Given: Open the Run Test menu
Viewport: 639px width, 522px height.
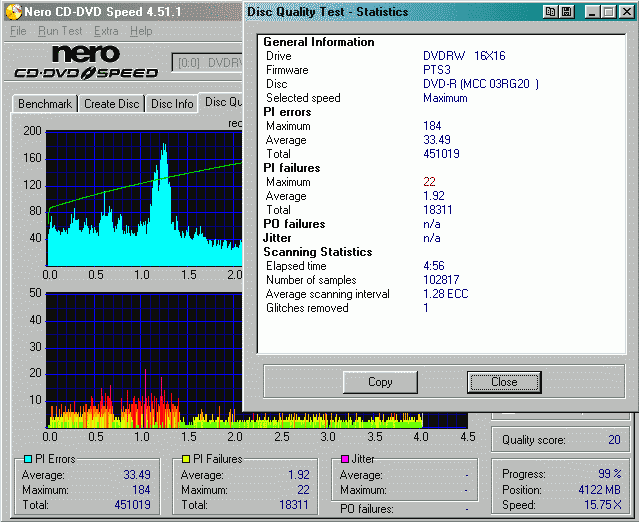Looking at the screenshot, I should coord(60,31).
